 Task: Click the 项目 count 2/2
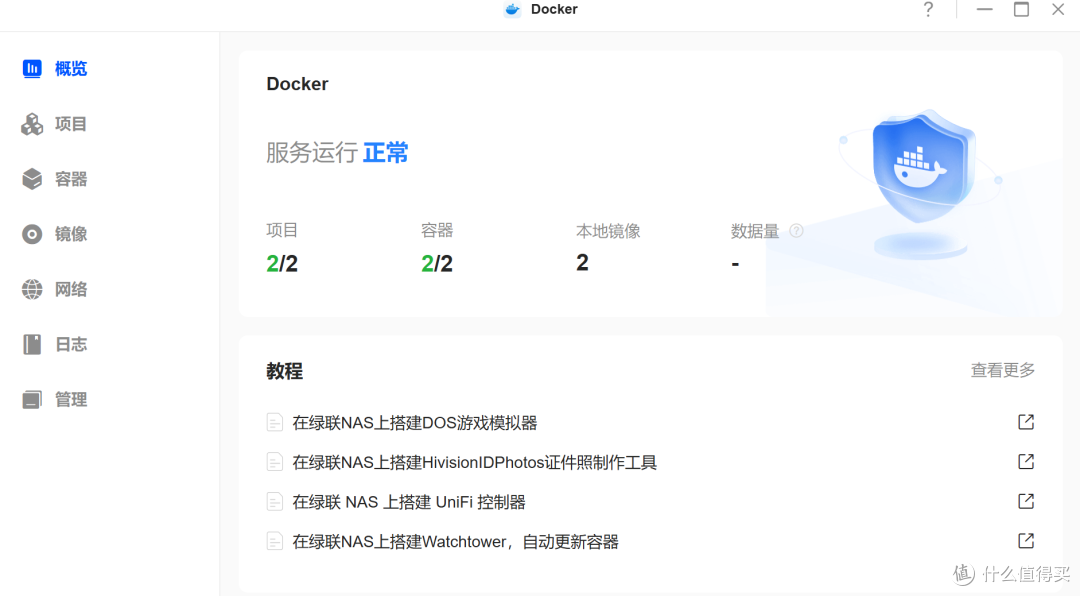pos(282,263)
